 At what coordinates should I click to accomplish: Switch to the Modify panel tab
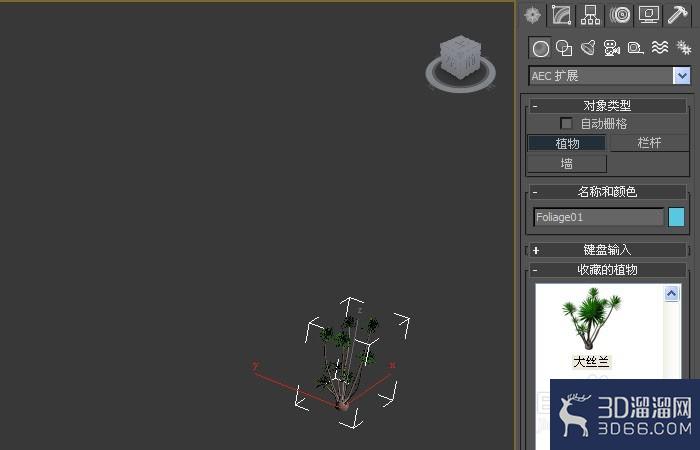pyautogui.click(x=562, y=15)
